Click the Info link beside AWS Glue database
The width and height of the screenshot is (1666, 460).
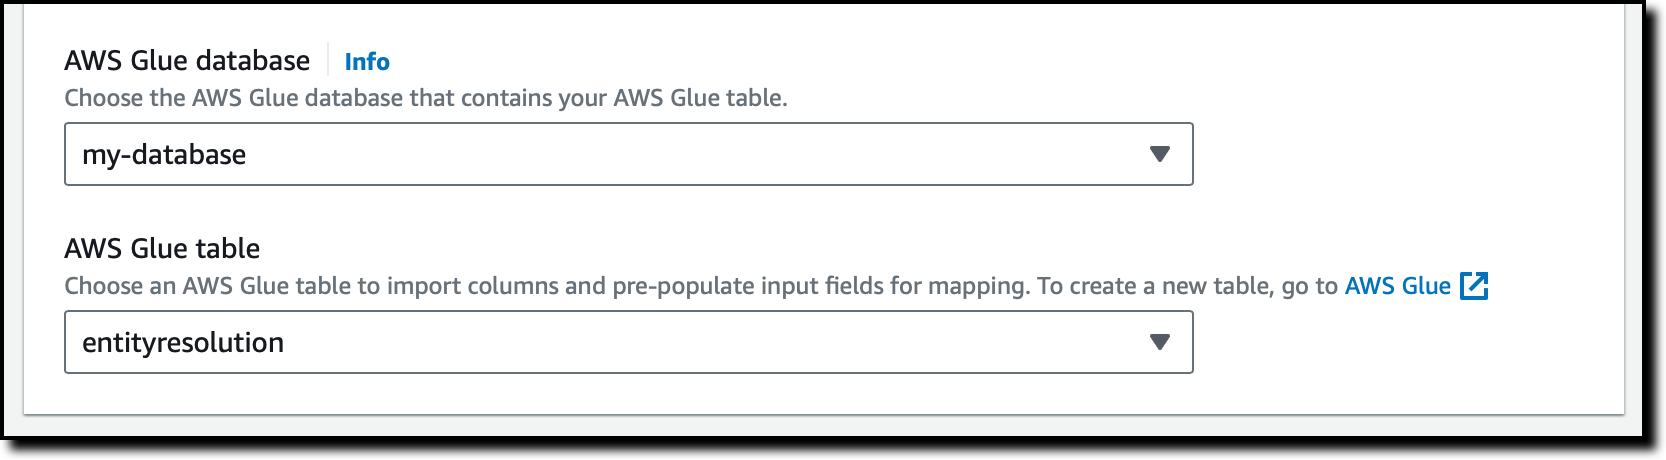pyautogui.click(x=366, y=62)
